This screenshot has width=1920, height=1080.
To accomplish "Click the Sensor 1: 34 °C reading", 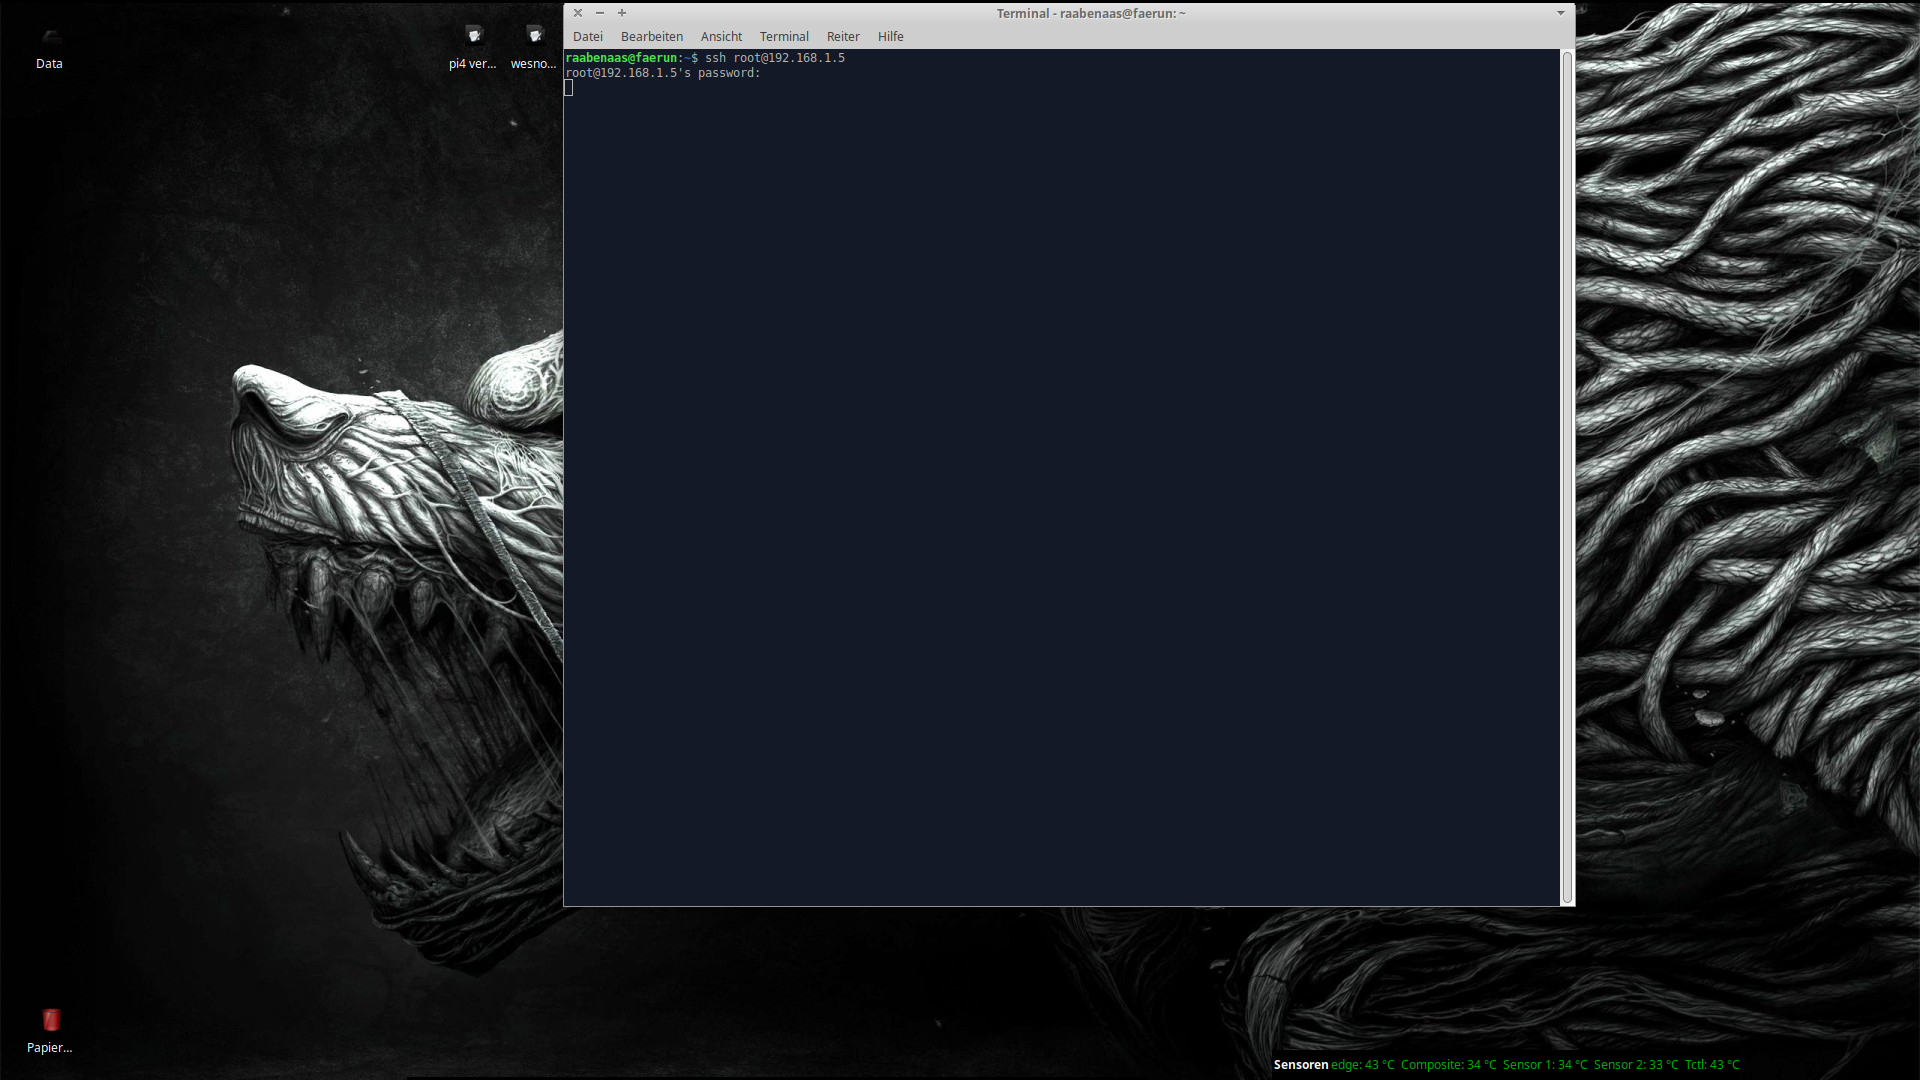I will tap(1545, 1065).
